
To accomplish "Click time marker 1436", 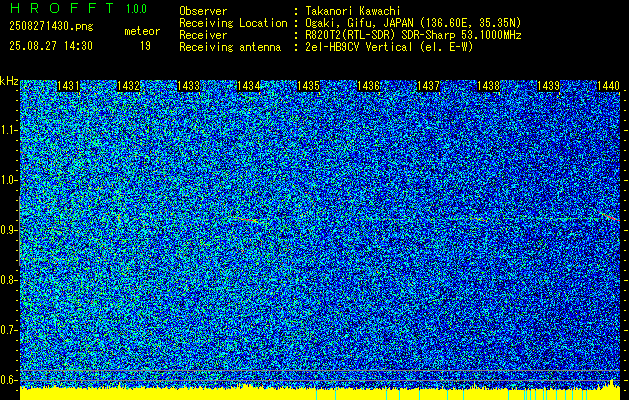I will (x=368, y=86).
